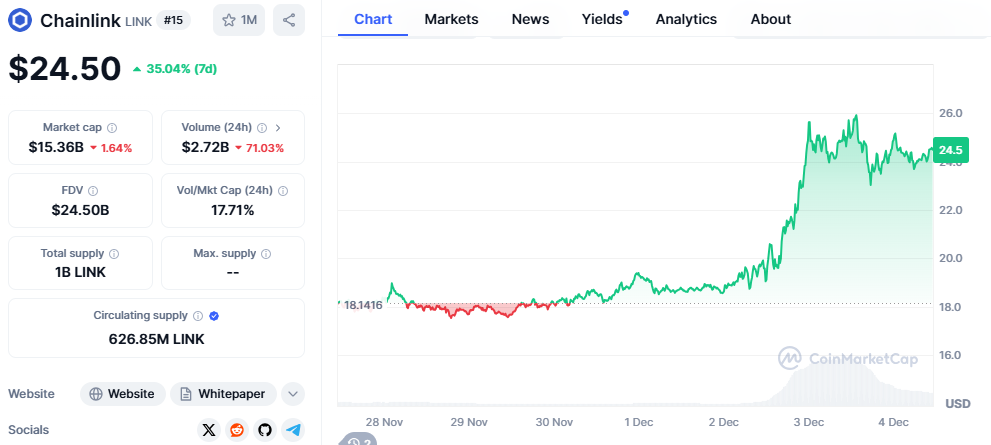Click the 1B LINK total supply value
Image resolution: width=991 pixels, height=445 pixels.
(x=80, y=272)
